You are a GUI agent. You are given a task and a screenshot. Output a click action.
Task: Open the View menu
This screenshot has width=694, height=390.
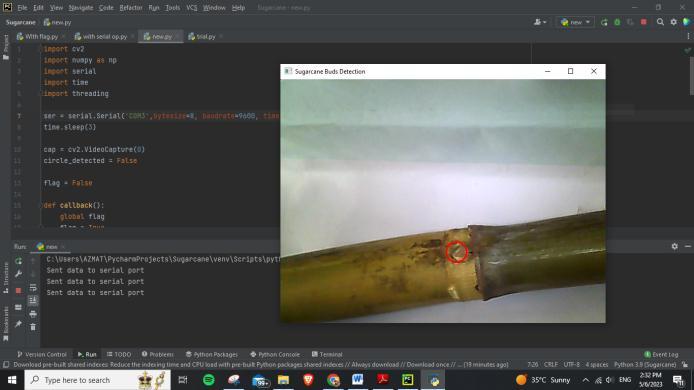(56, 8)
